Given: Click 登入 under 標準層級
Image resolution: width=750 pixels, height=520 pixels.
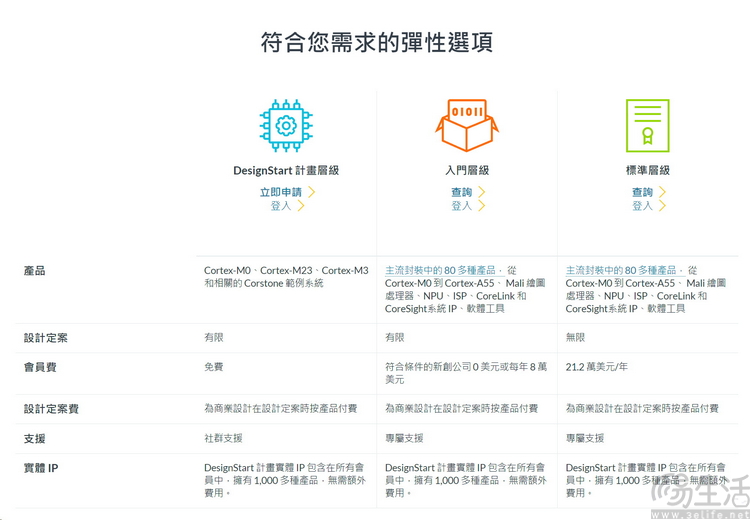Looking at the screenshot, I should (x=642, y=206).
